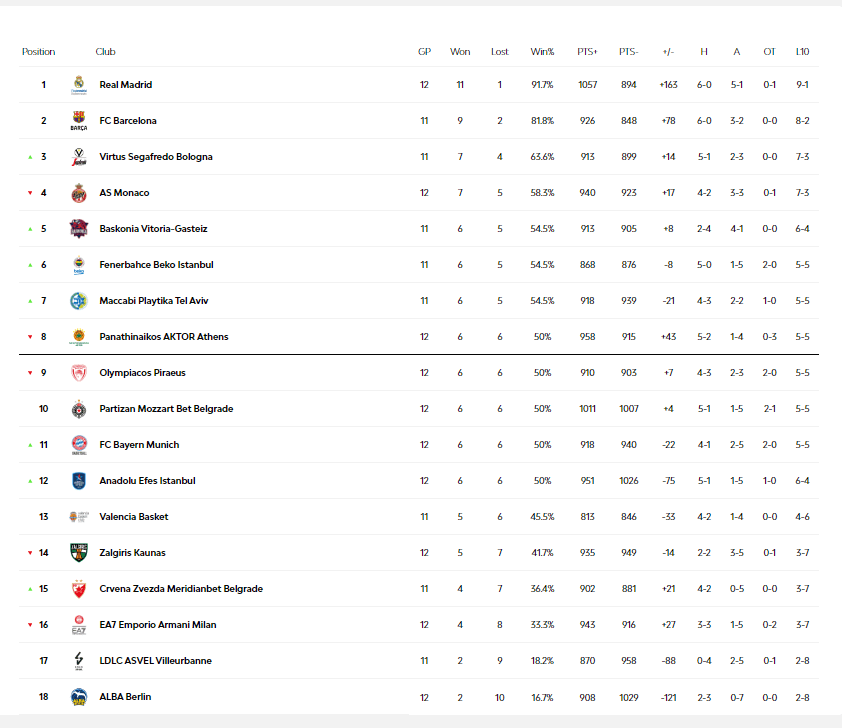842x728 pixels.
Task: Go to Anadolu Efes Istanbul page
Action: [x=147, y=481]
